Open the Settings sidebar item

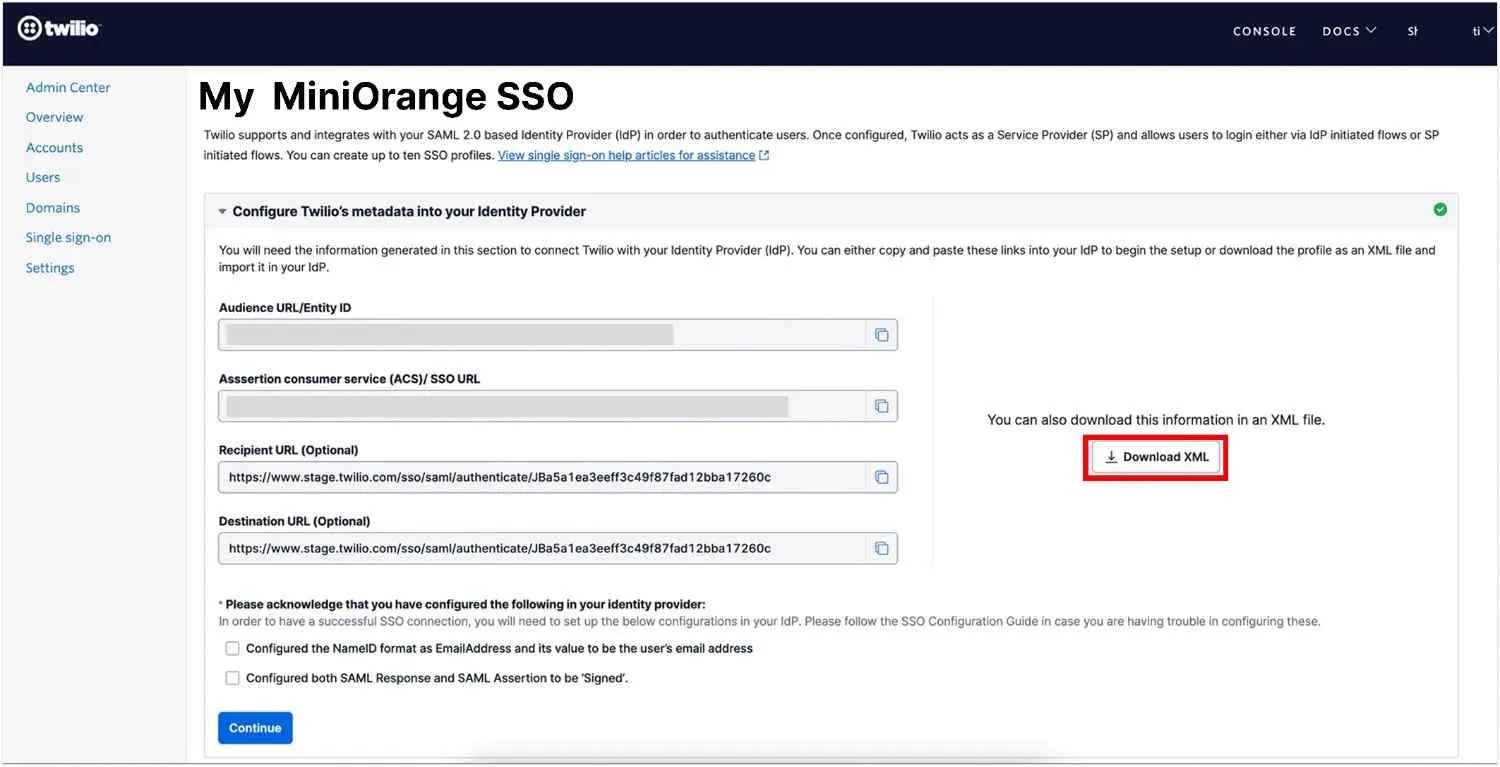click(x=50, y=268)
